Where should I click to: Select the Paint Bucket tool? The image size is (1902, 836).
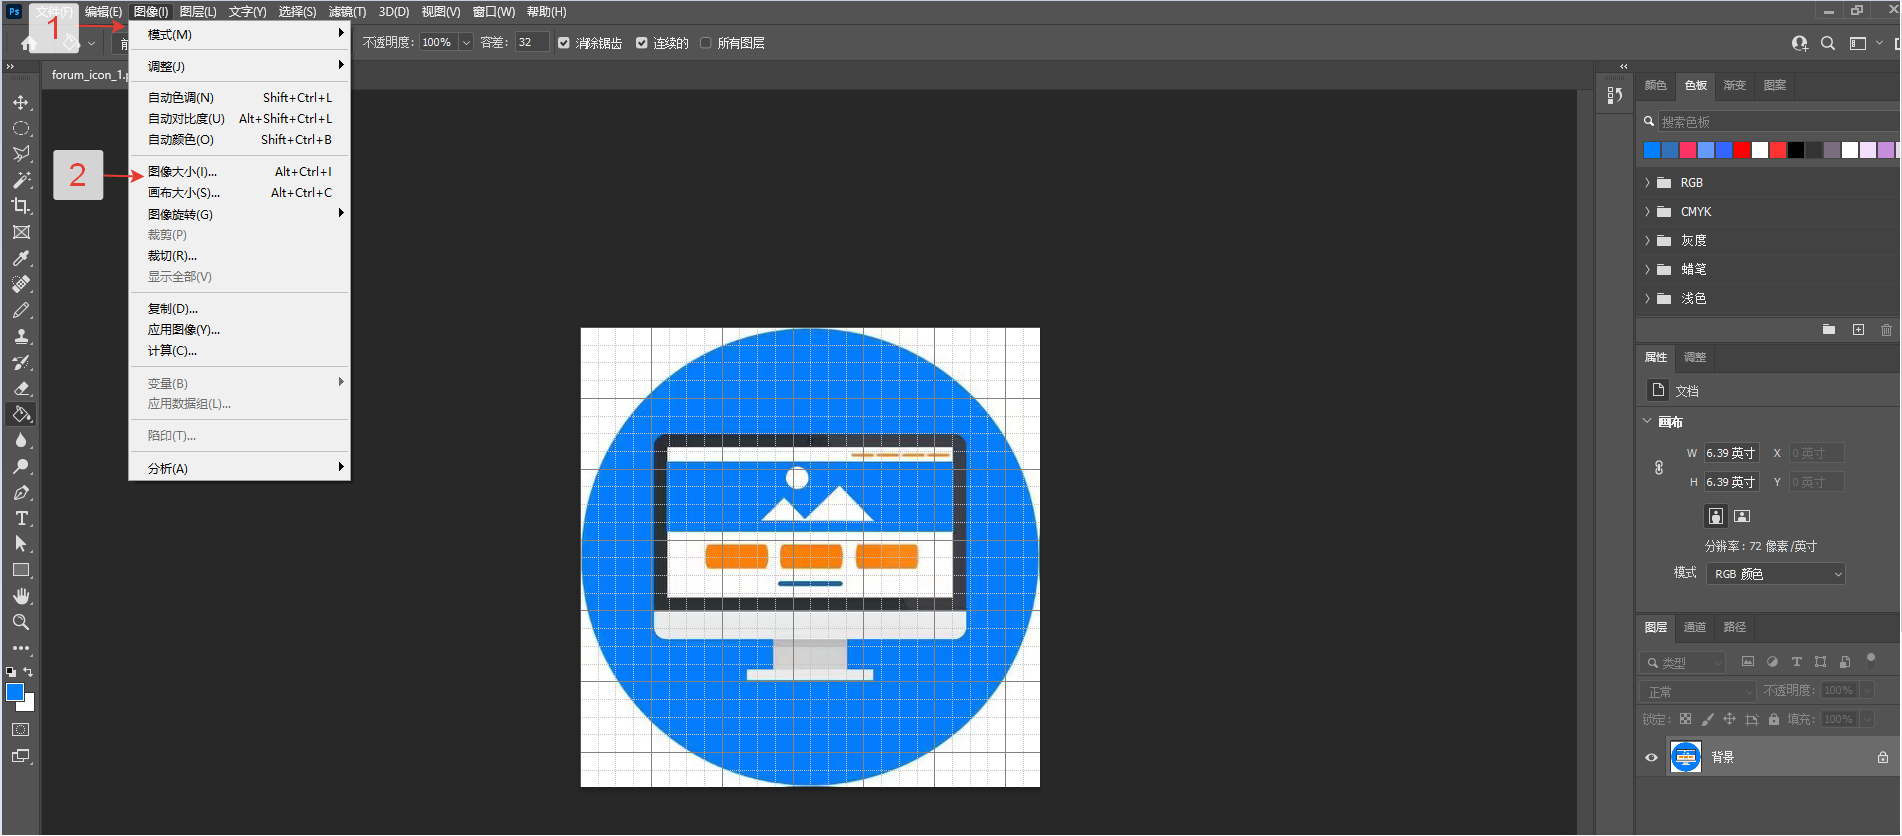pos(21,414)
